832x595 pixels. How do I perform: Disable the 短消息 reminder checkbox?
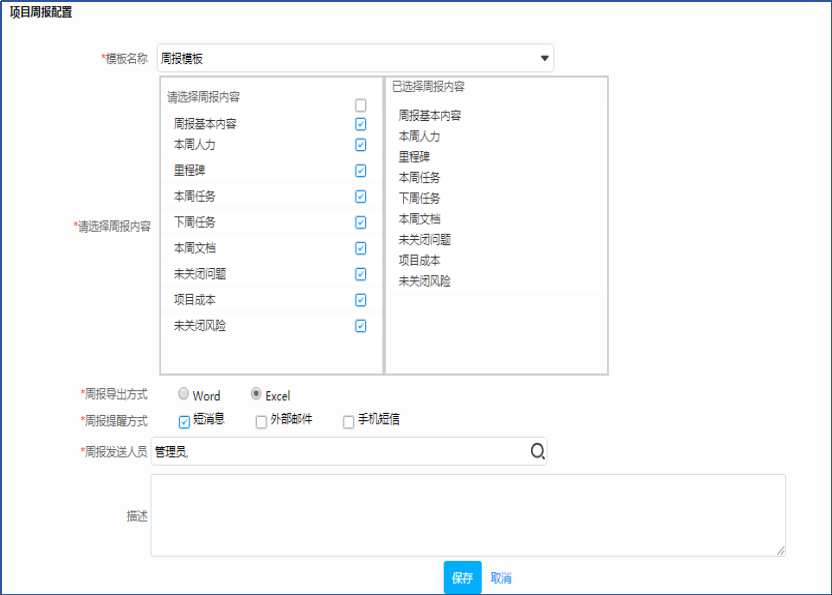point(184,422)
